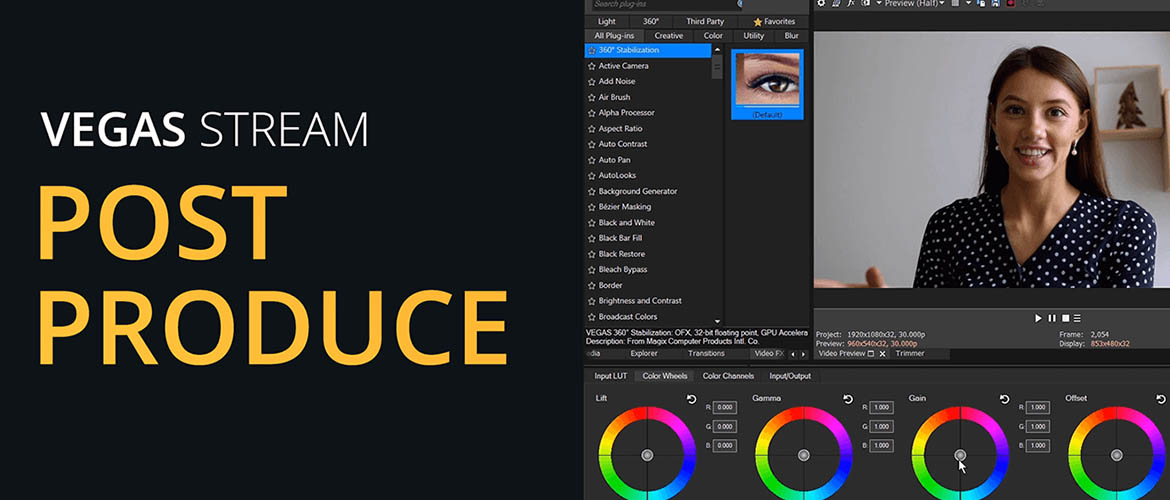This screenshot has width=1170, height=500.
Task: Click the Search plug-ins field
Action: [664, 4]
